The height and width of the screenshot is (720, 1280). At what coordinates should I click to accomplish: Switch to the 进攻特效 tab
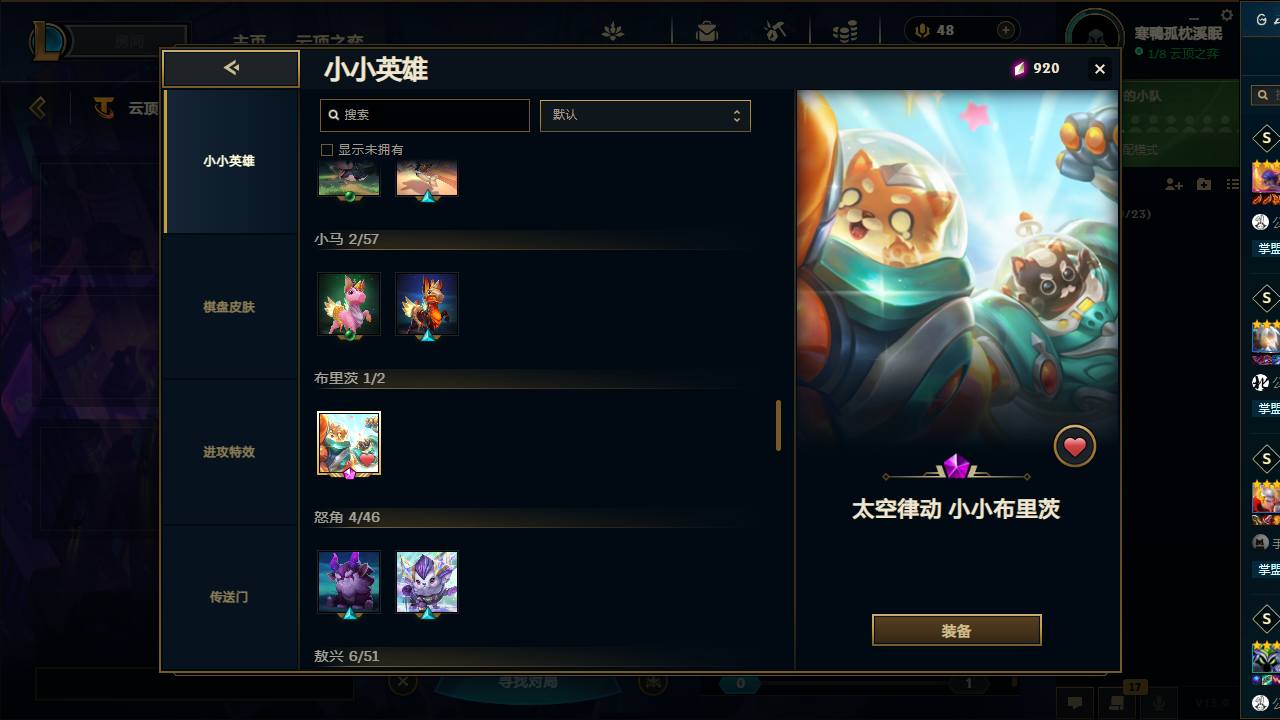(230, 452)
